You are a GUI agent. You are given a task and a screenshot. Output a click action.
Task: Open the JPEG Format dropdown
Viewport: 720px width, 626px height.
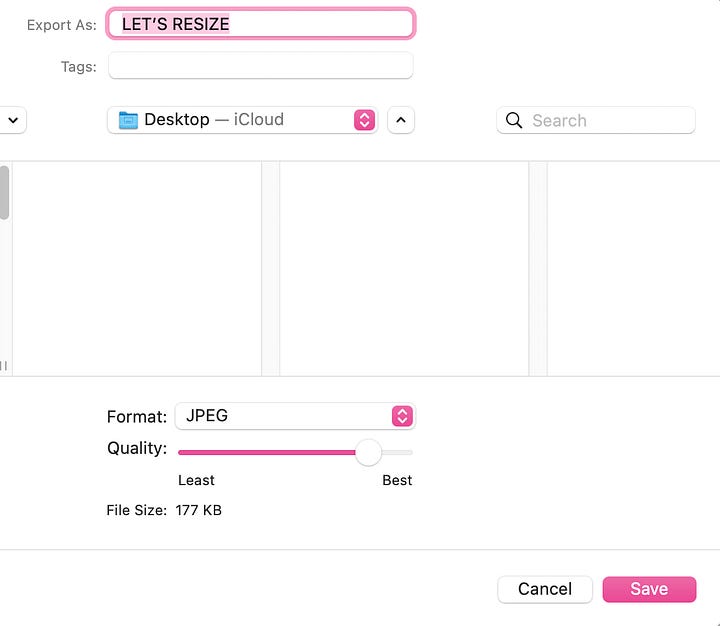click(295, 416)
